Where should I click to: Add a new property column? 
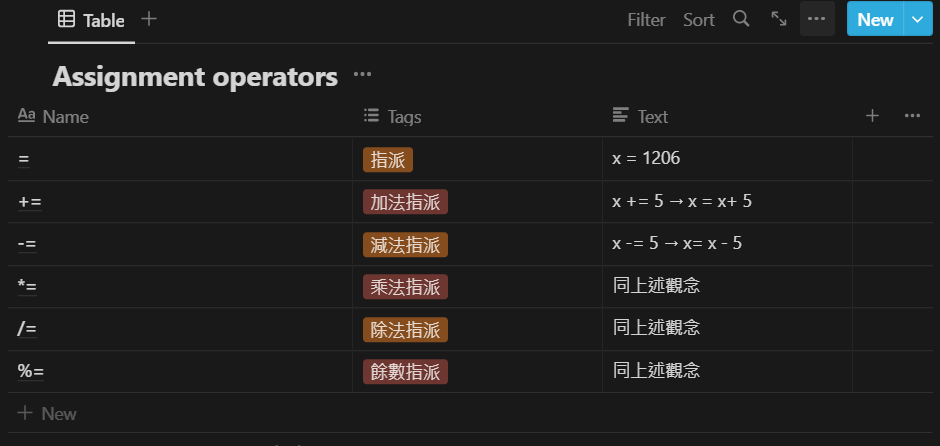(872, 116)
